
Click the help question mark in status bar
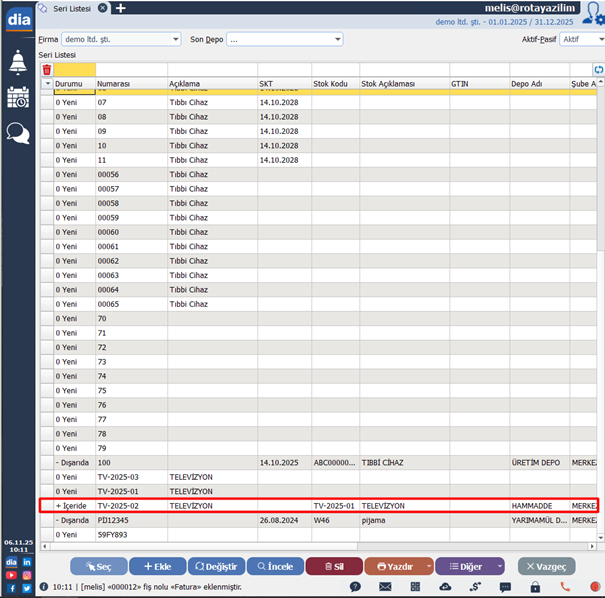pos(356,587)
